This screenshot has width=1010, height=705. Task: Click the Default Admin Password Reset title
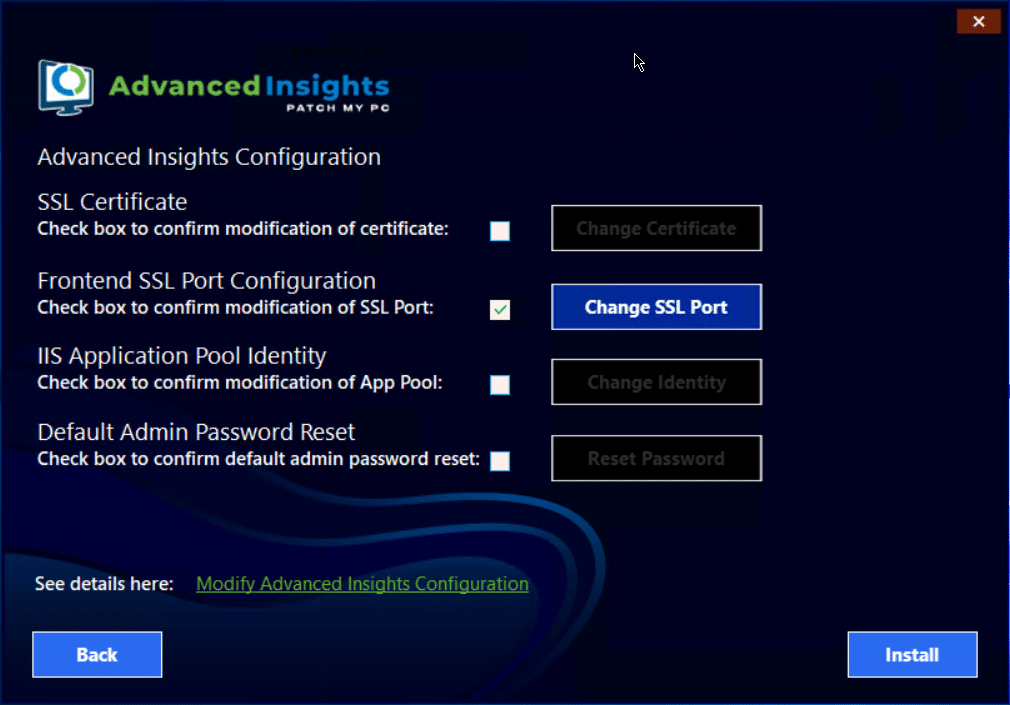[x=196, y=432]
